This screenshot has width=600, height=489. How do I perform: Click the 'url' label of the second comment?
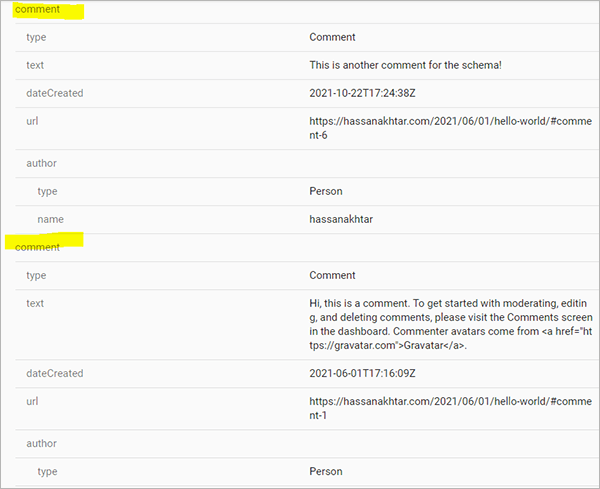point(33,401)
